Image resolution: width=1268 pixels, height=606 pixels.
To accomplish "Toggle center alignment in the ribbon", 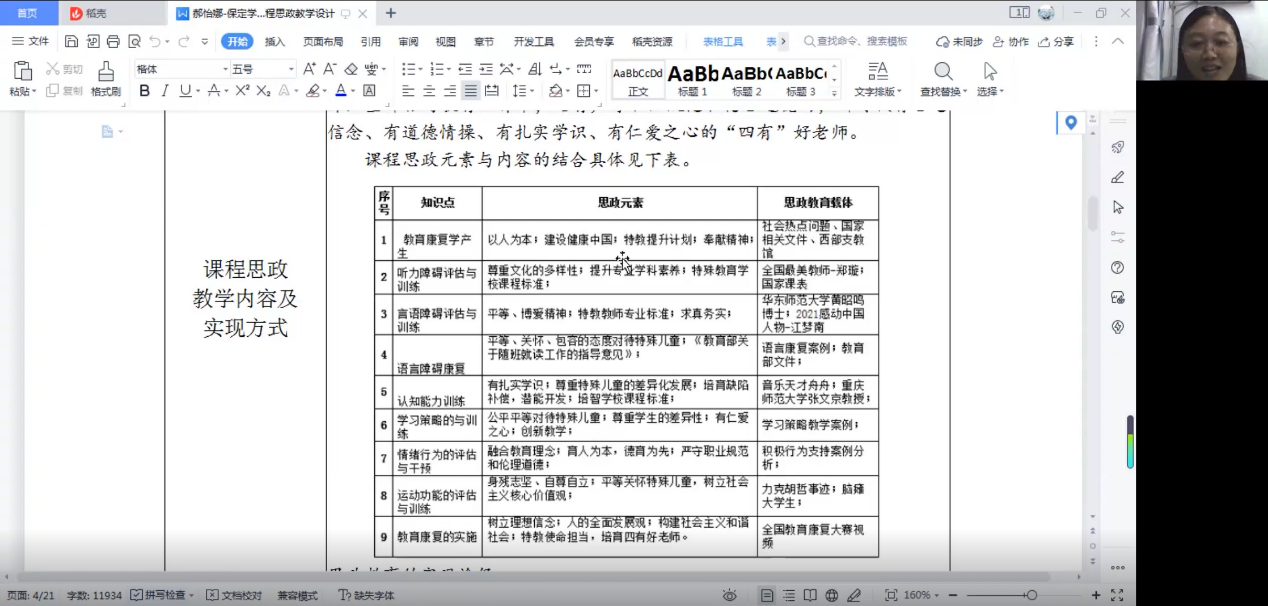I will pos(427,91).
